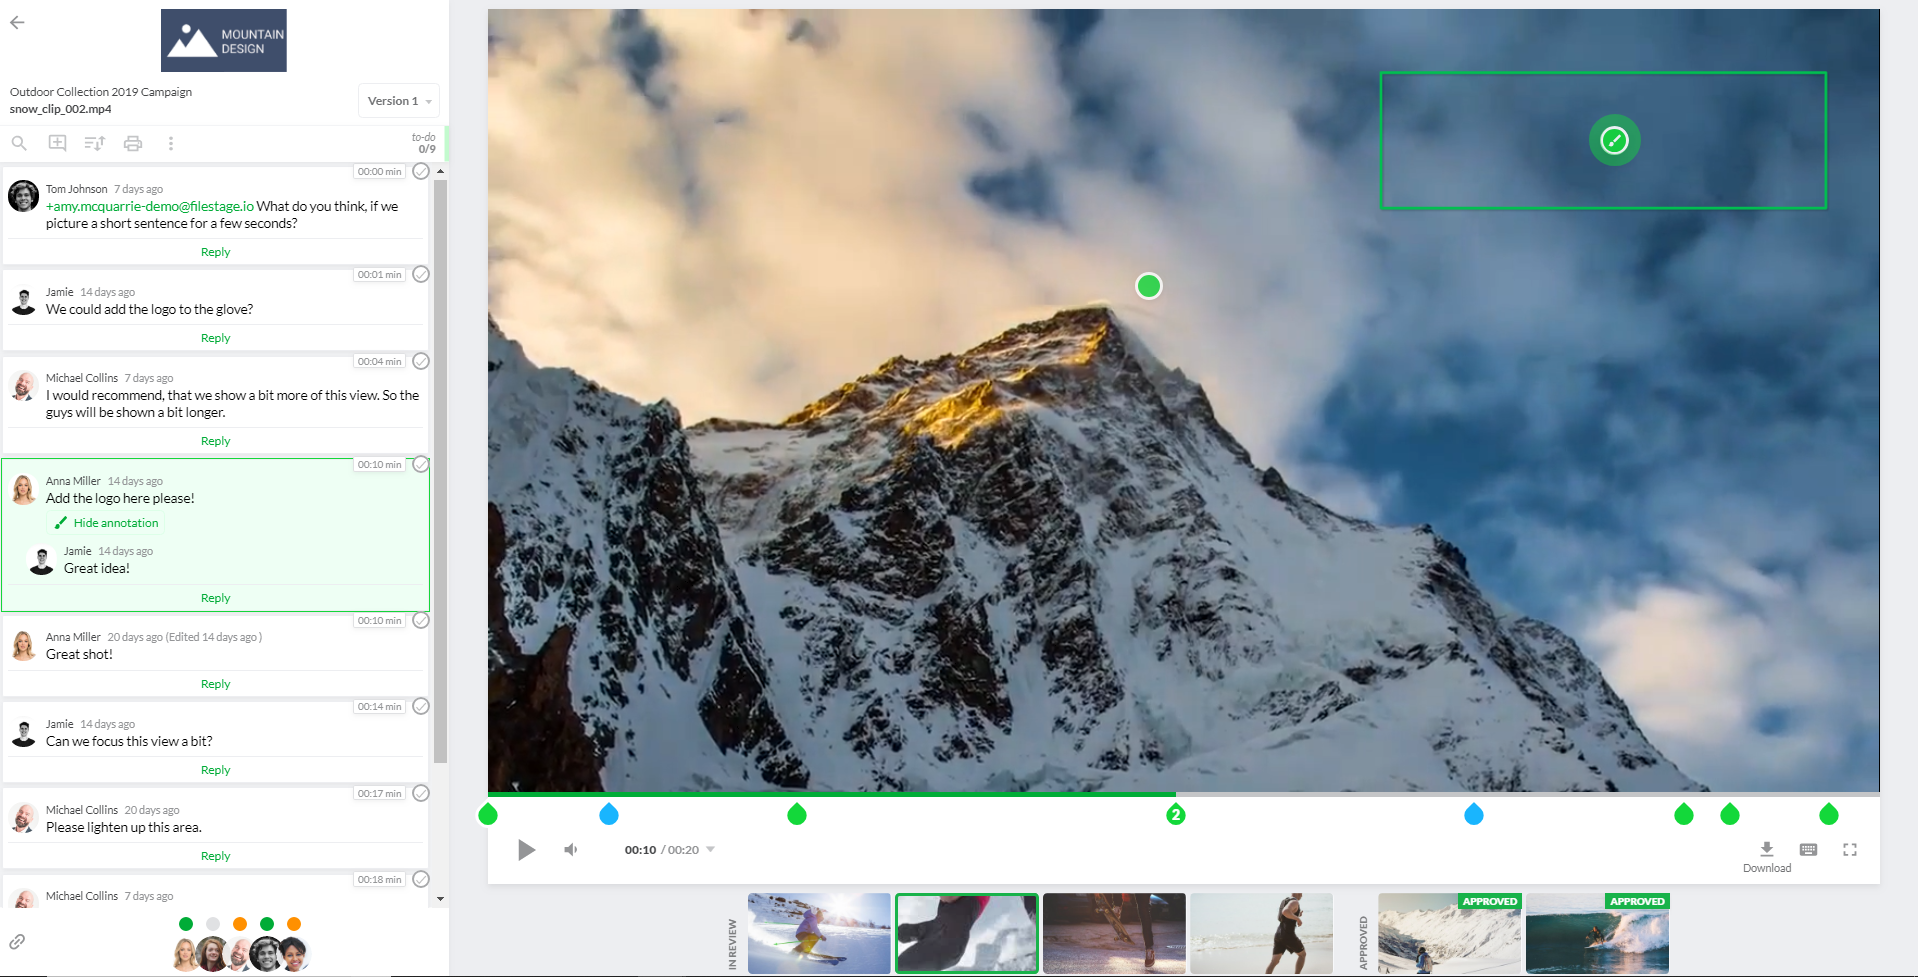This screenshot has width=1918, height=977.
Task: Download the video file
Action: (1767, 856)
